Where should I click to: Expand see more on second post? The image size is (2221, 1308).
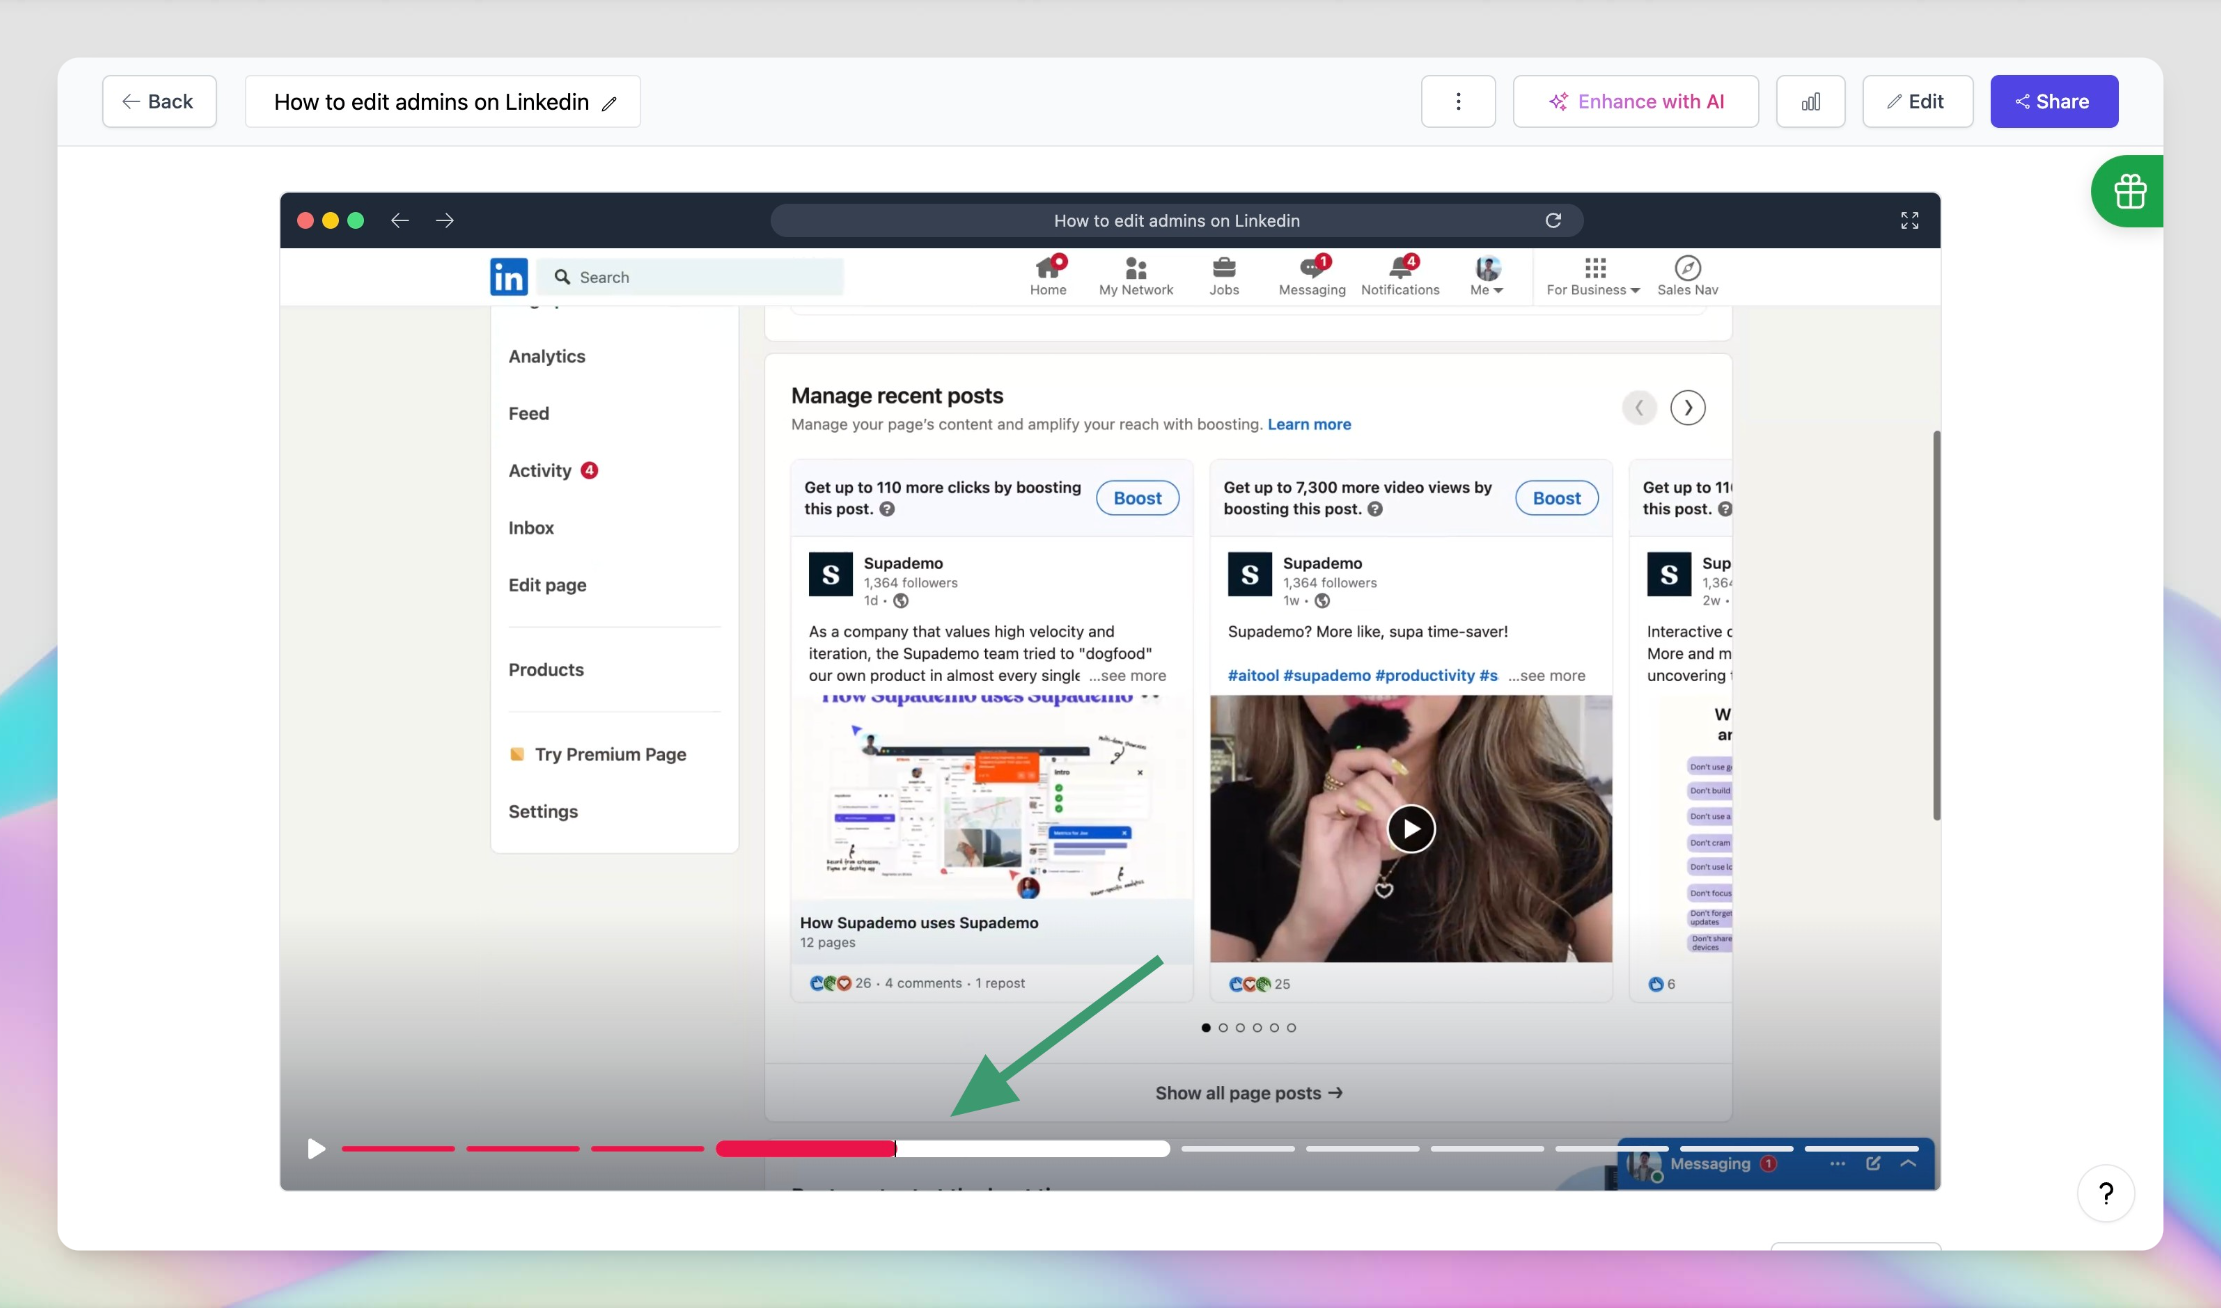tap(1547, 676)
